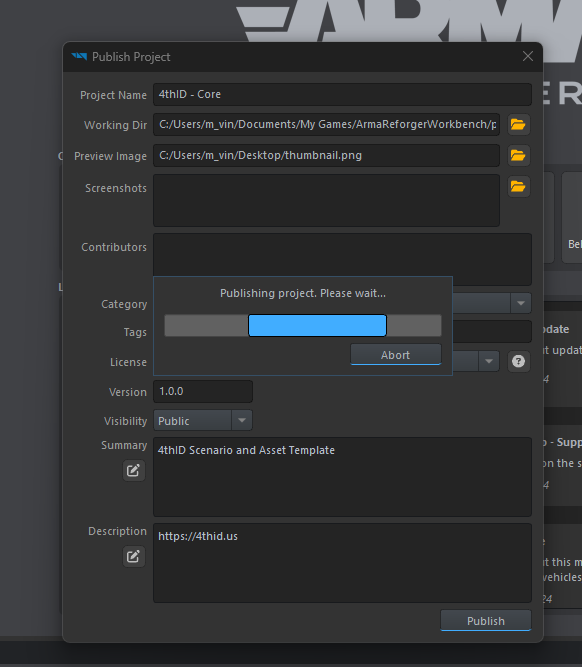The height and width of the screenshot is (667, 582).
Task: Close the Publish Project dialog
Action: coord(528,56)
